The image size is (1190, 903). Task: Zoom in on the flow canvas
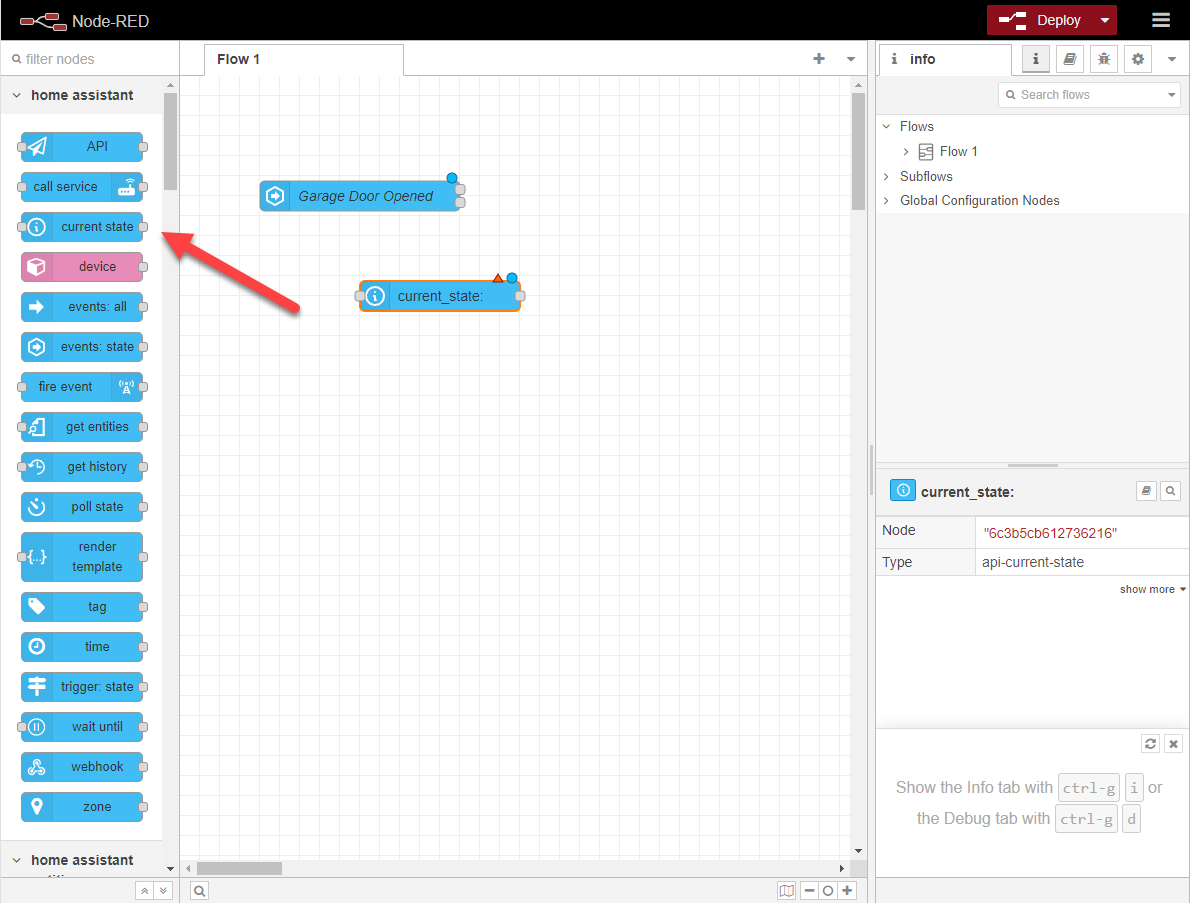coord(847,889)
